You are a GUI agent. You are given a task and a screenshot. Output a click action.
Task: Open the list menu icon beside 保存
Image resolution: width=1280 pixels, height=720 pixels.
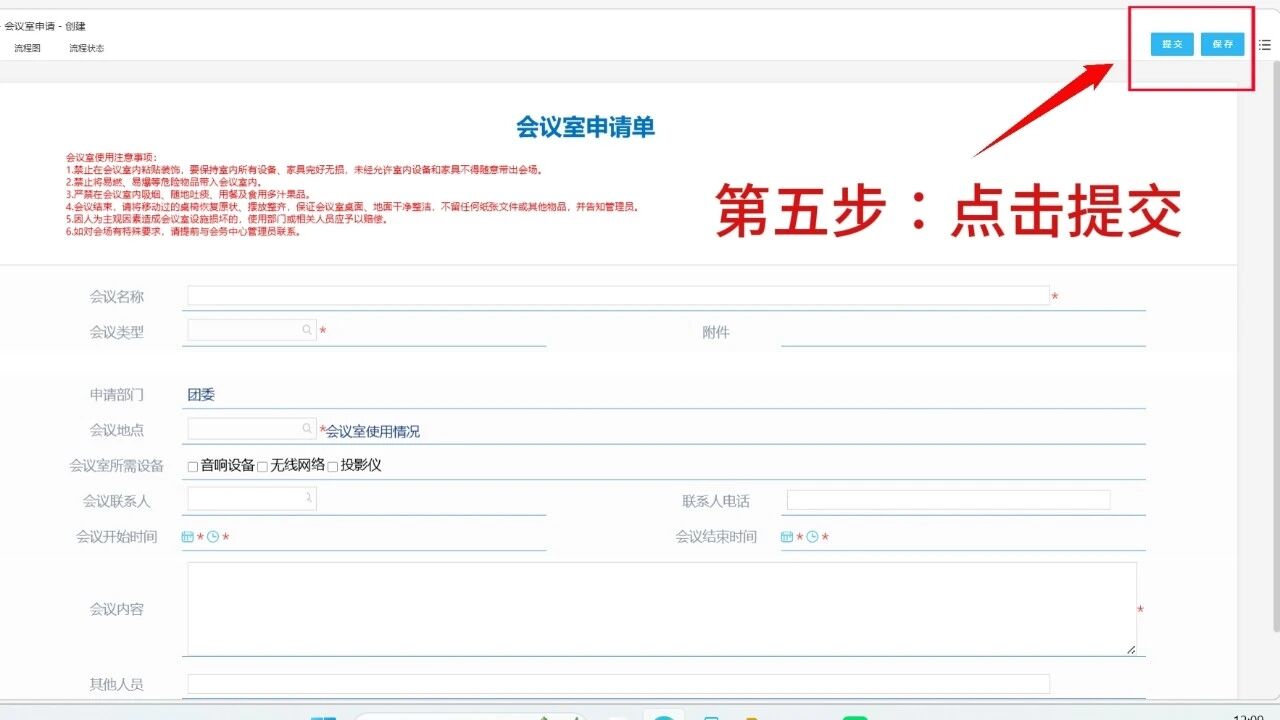(x=1263, y=44)
